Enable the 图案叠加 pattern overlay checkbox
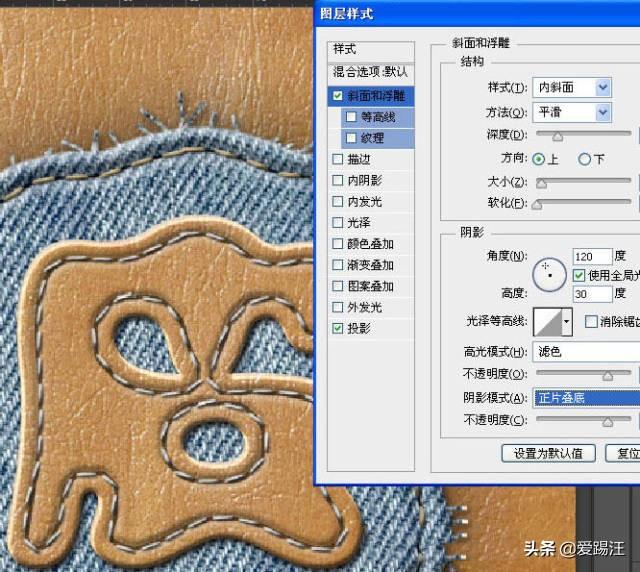The image size is (640, 572). 338,286
